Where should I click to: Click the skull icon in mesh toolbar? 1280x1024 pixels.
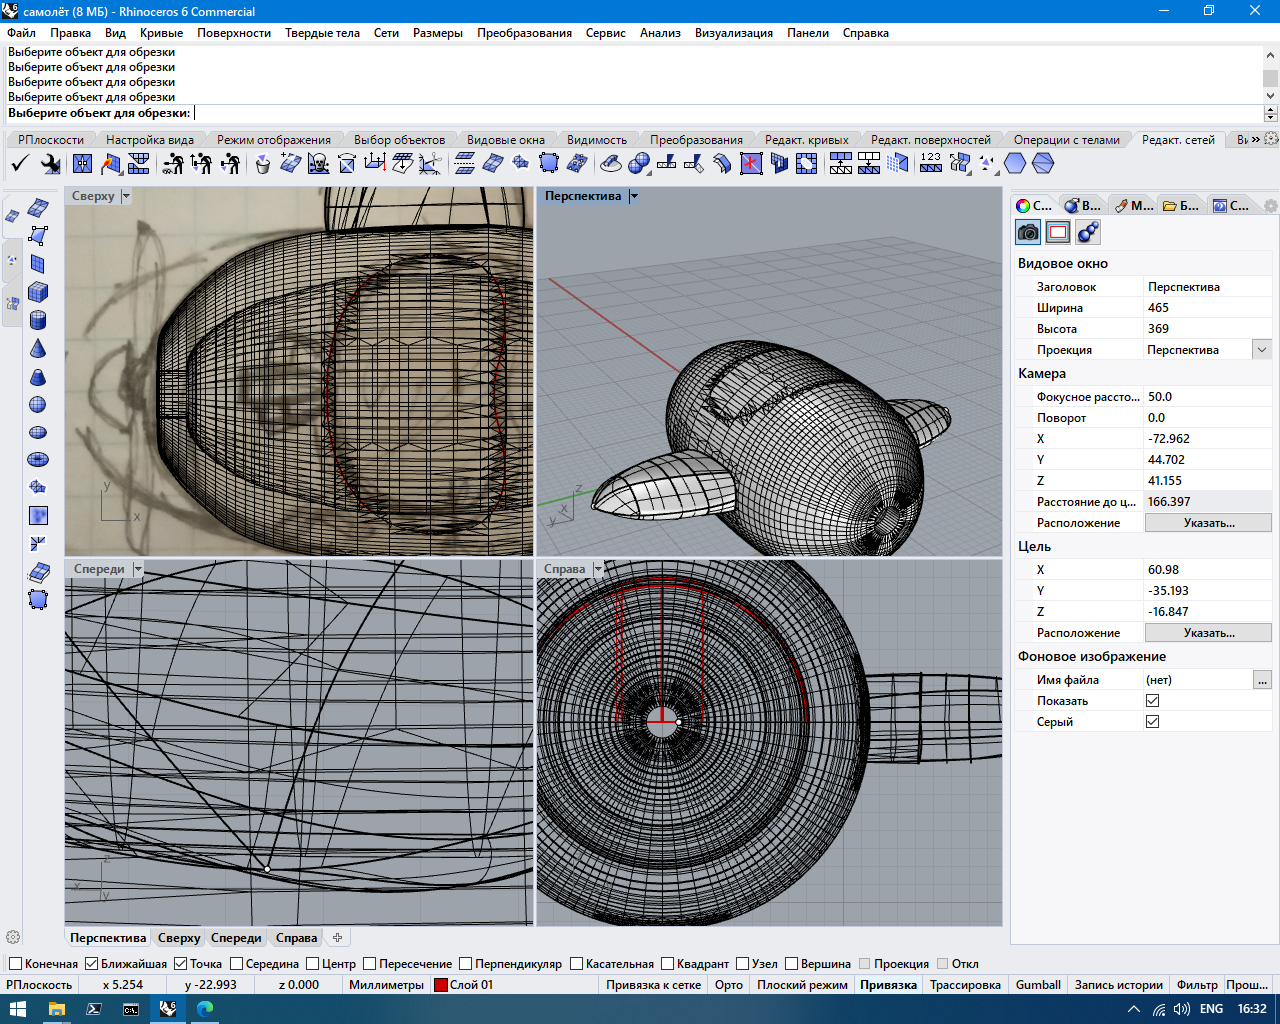[318, 163]
